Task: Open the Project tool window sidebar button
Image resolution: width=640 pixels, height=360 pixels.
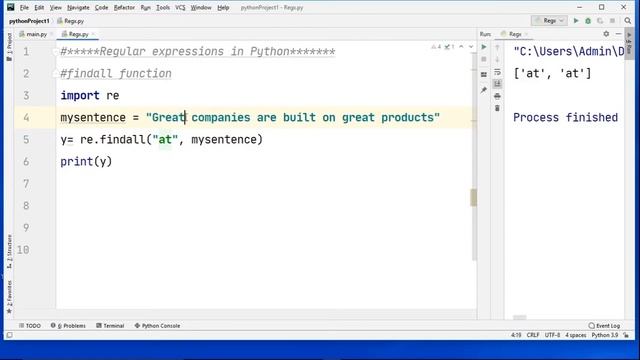Action: pos(9,47)
